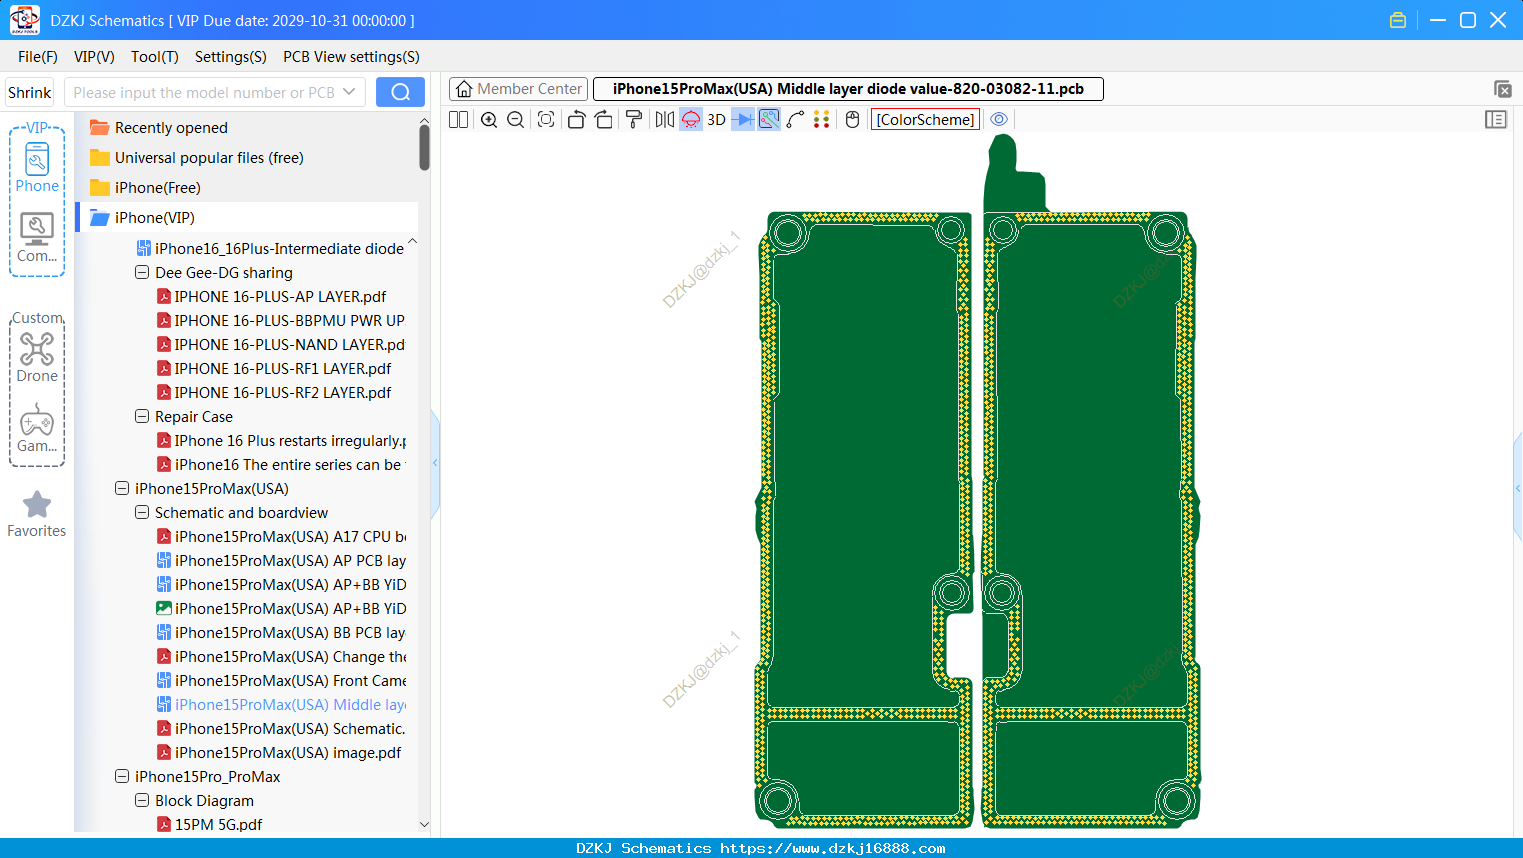The width and height of the screenshot is (1523, 858).
Task: Open the ColorScheme selector
Action: [x=925, y=120]
